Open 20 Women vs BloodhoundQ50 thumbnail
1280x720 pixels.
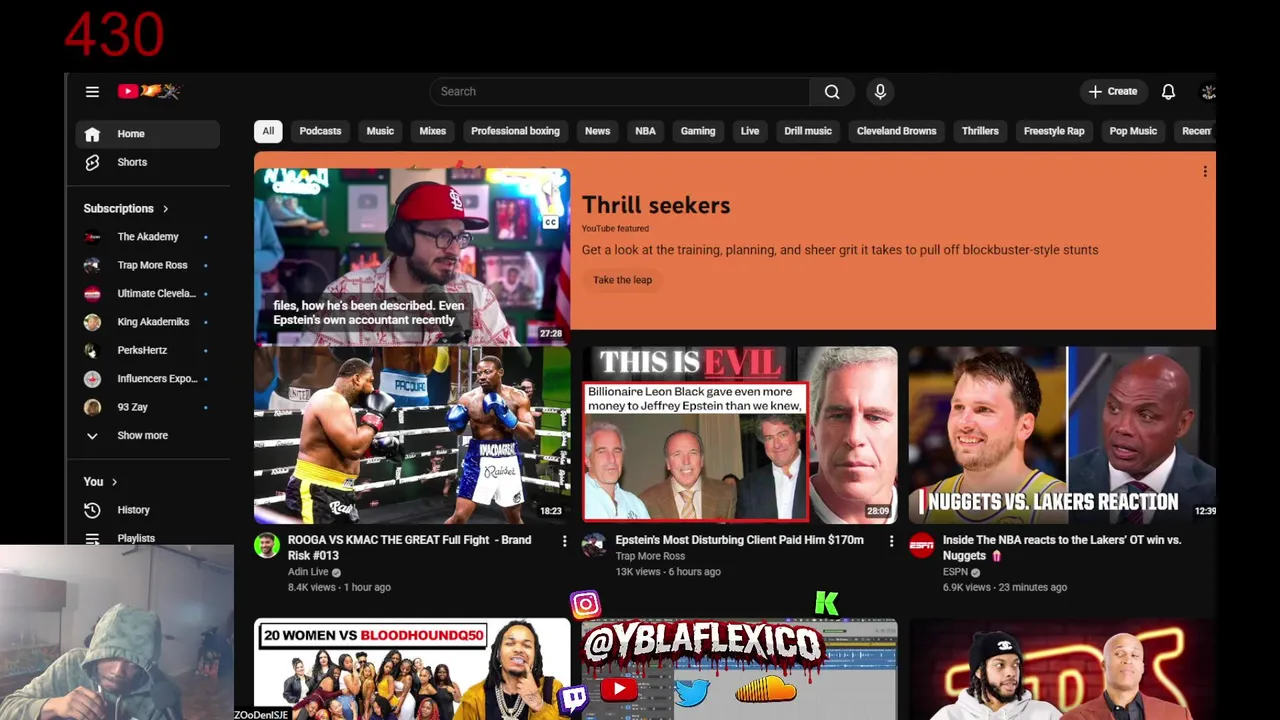click(412, 669)
